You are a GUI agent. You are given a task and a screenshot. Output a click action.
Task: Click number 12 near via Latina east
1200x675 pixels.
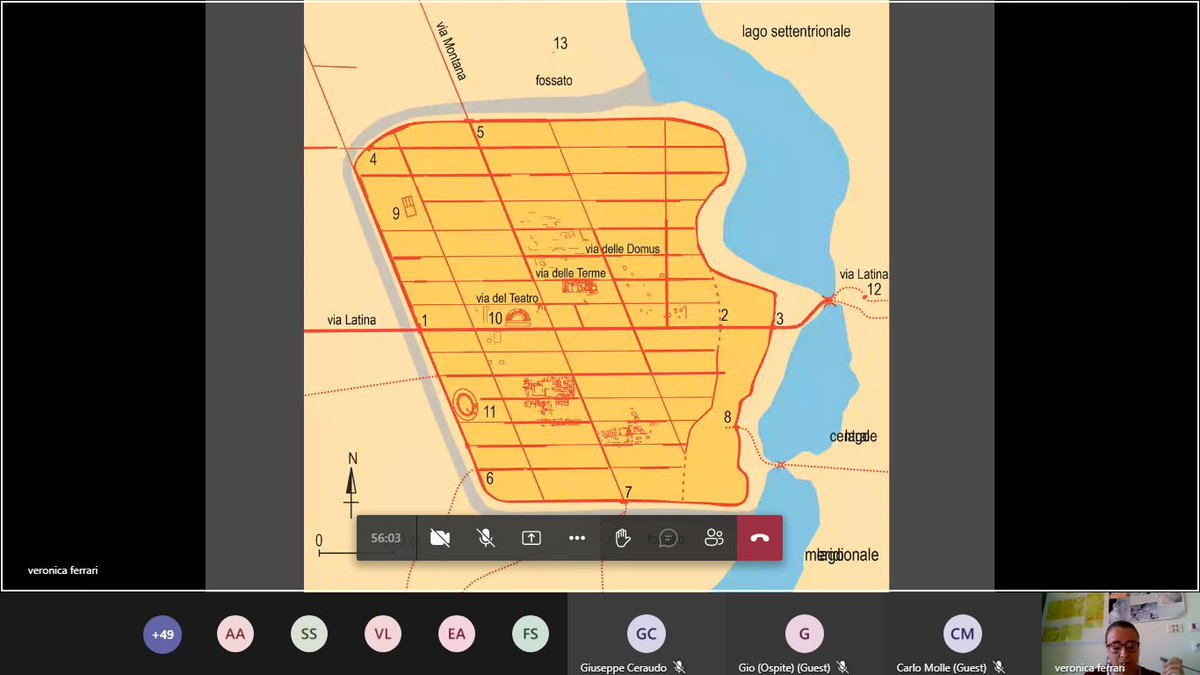coord(874,290)
